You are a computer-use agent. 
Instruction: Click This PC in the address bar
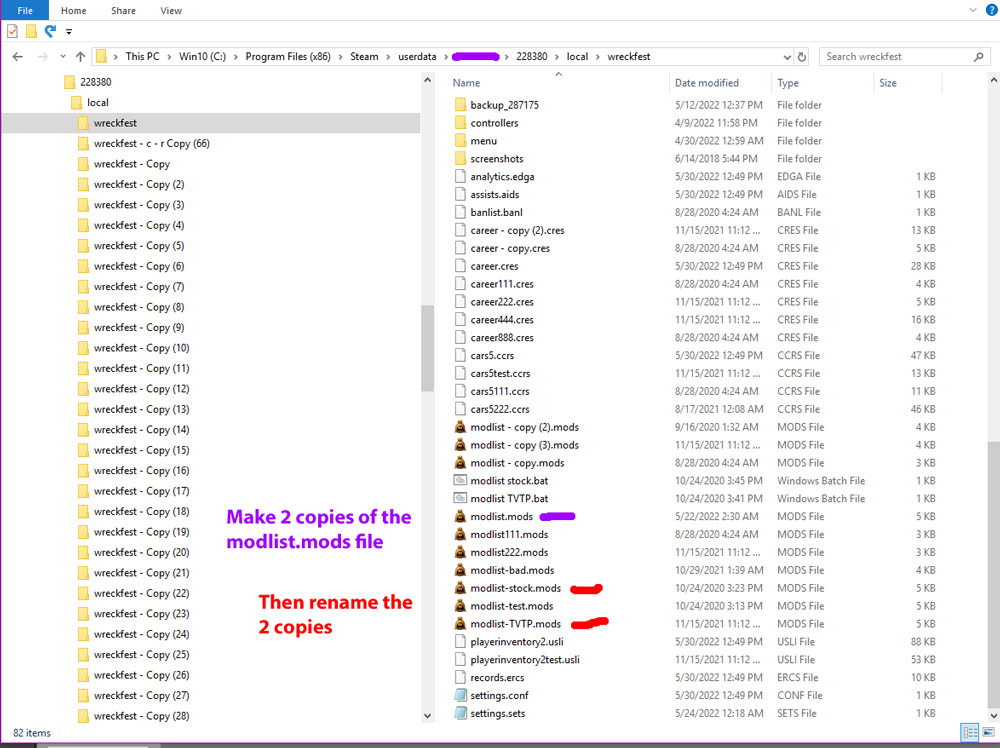142,57
